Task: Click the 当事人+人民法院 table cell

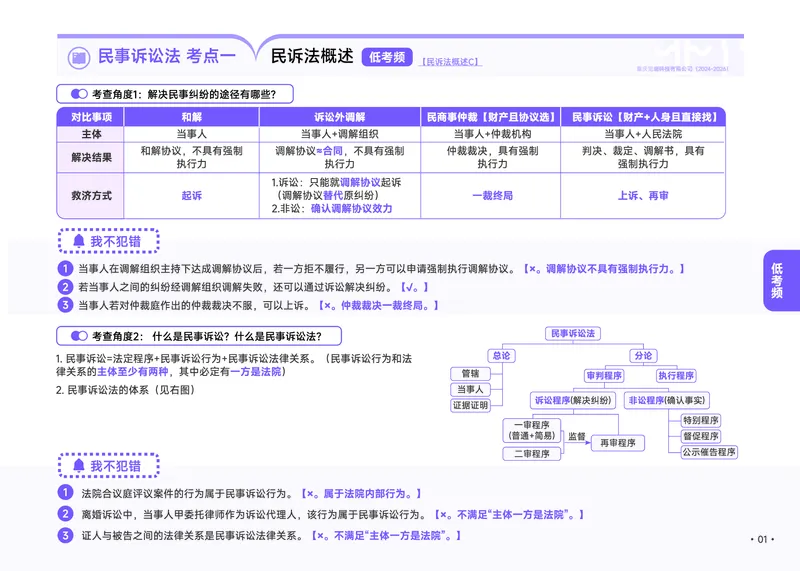Action: pos(643,134)
